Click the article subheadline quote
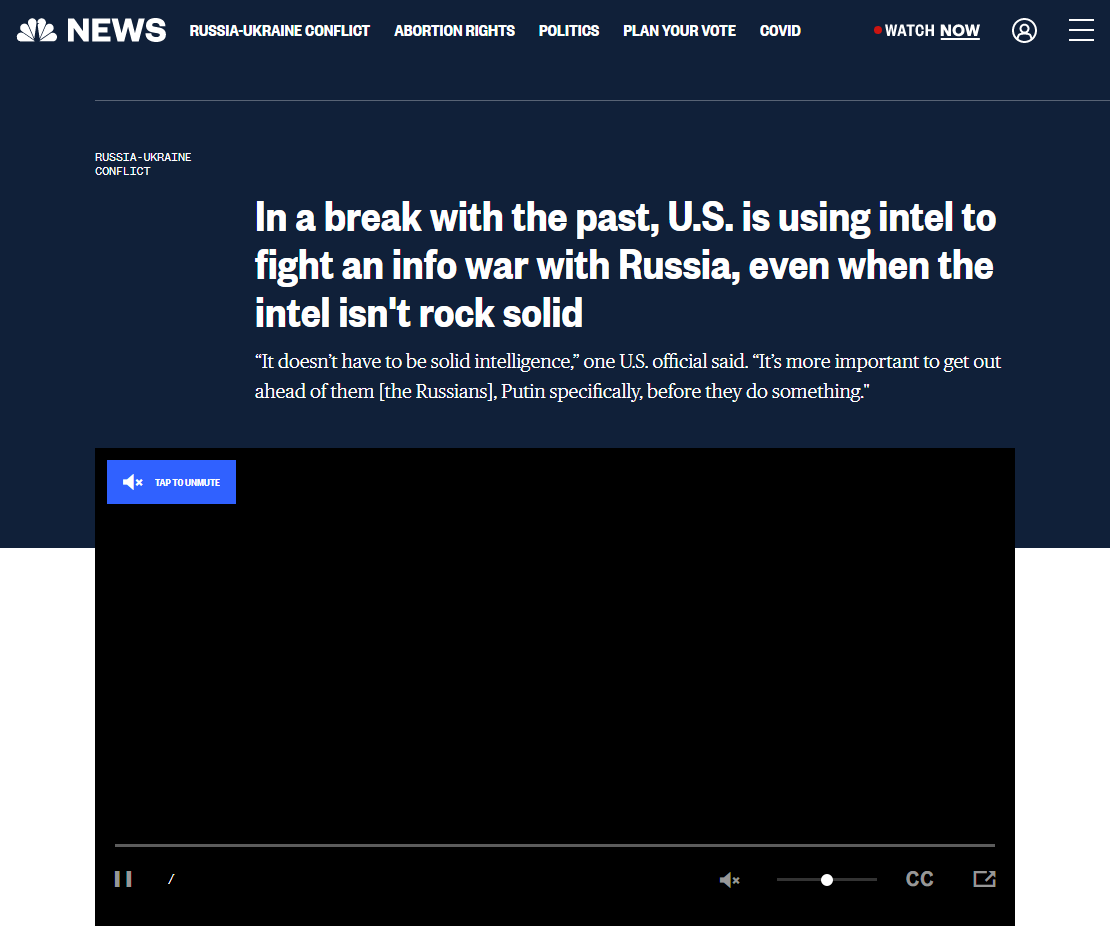 628,376
